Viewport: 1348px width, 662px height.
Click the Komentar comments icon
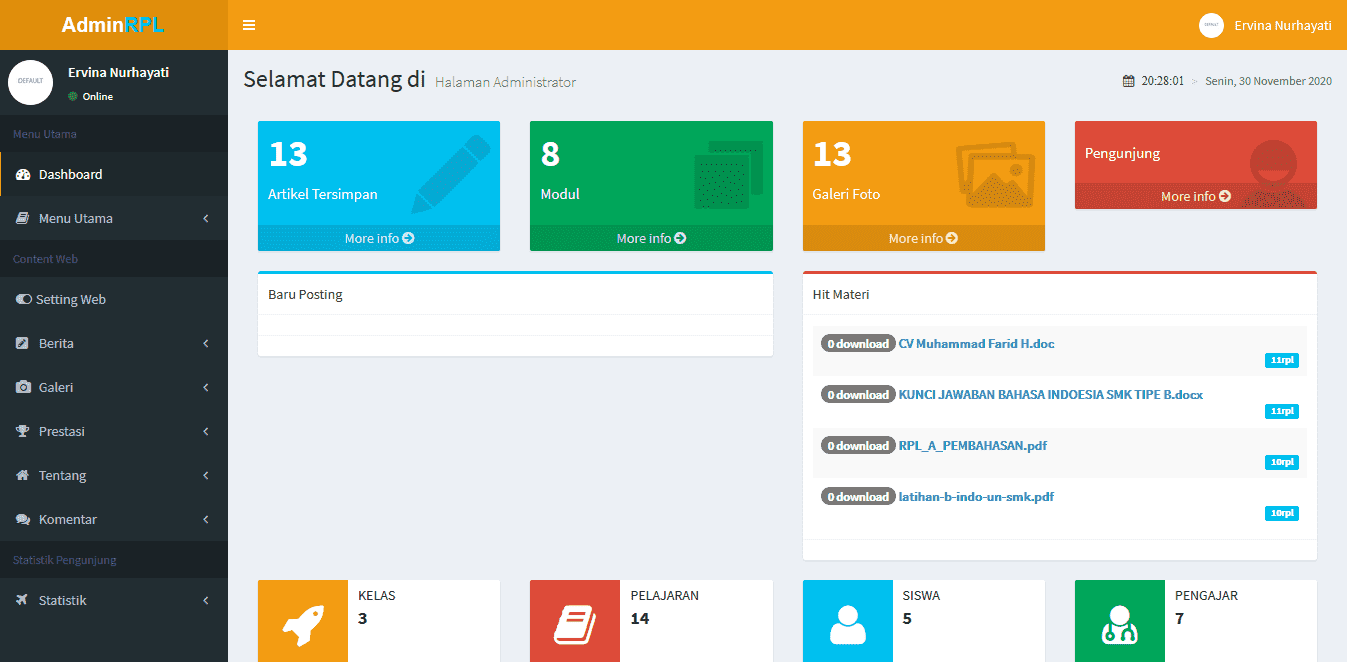coord(22,519)
